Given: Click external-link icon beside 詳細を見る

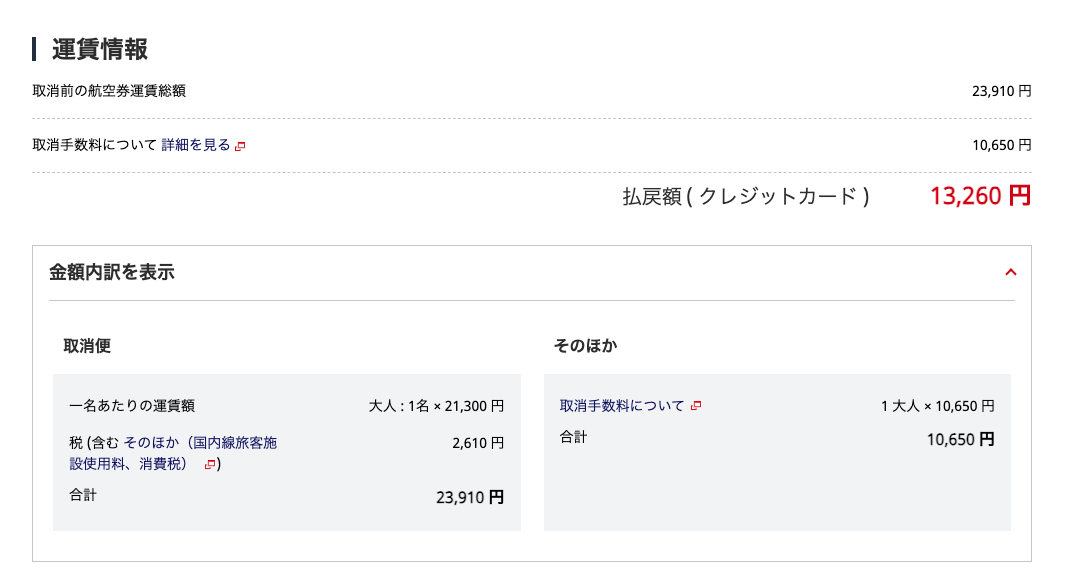Looking at the screenshot, I should click(x=240, y=146).
